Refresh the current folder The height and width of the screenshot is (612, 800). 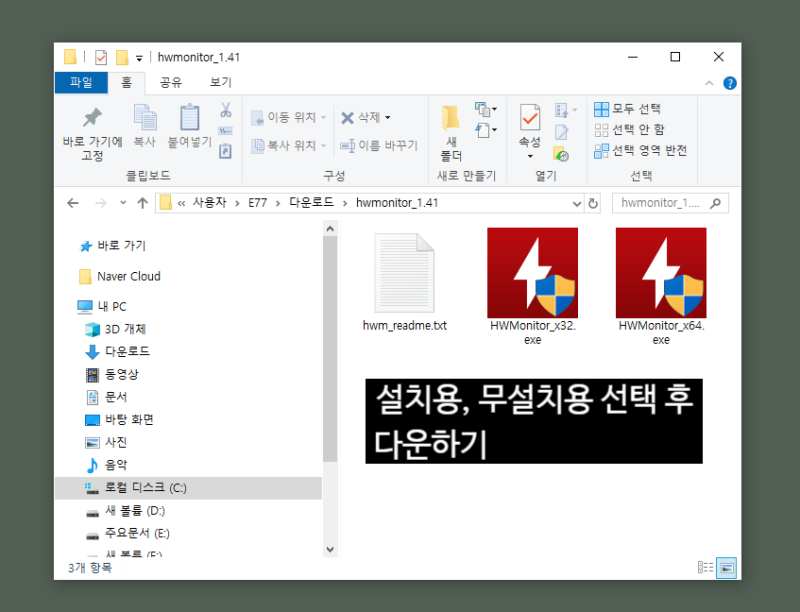(592, 204)
